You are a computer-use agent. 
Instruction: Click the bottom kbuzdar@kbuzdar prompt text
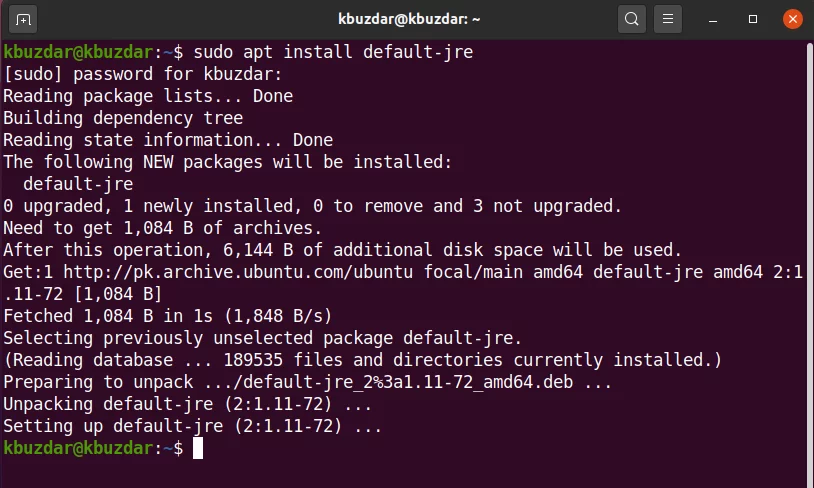(x=78, y=448)
